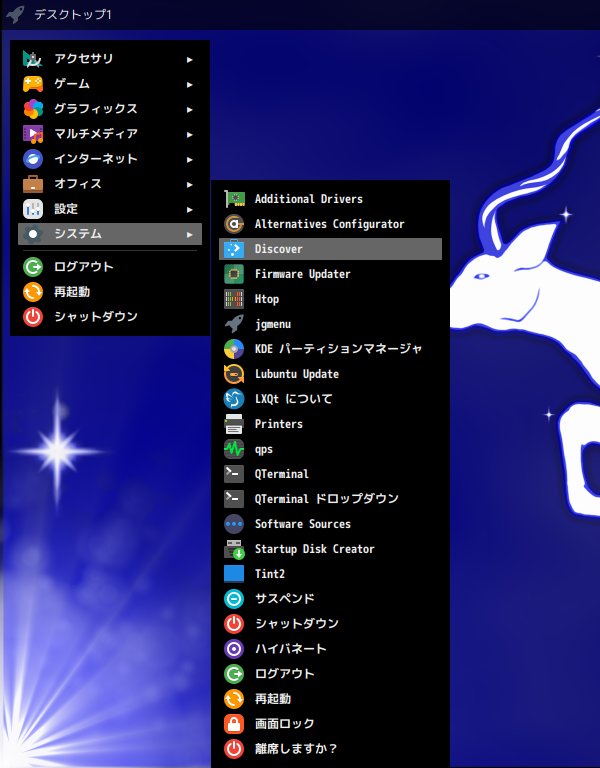Click the ゲーム gamepad icon
Screen dimensions: 600x768
(33, 84)
